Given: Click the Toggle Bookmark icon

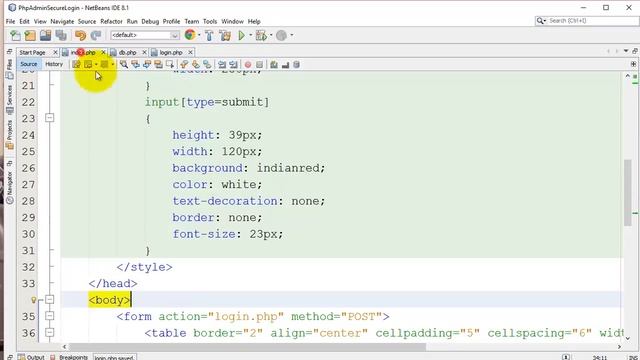Looking at the screenshot, I should point(207,64).
